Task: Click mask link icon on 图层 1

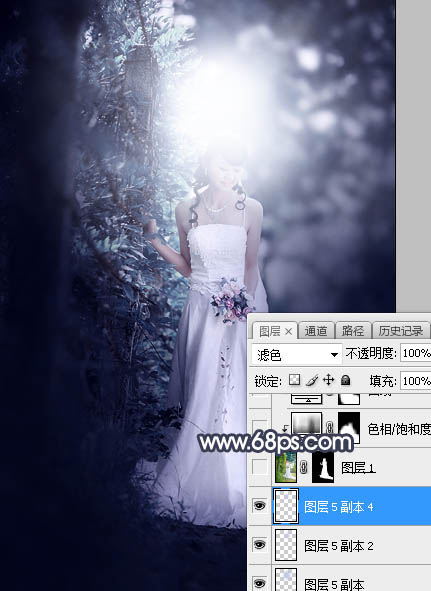Action: point(304,468)
